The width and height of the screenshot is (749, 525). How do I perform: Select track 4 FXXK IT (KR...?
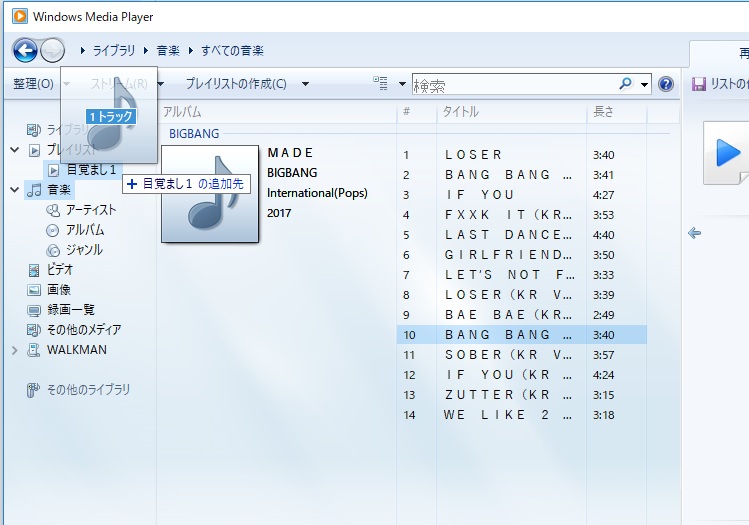[522, 215]
